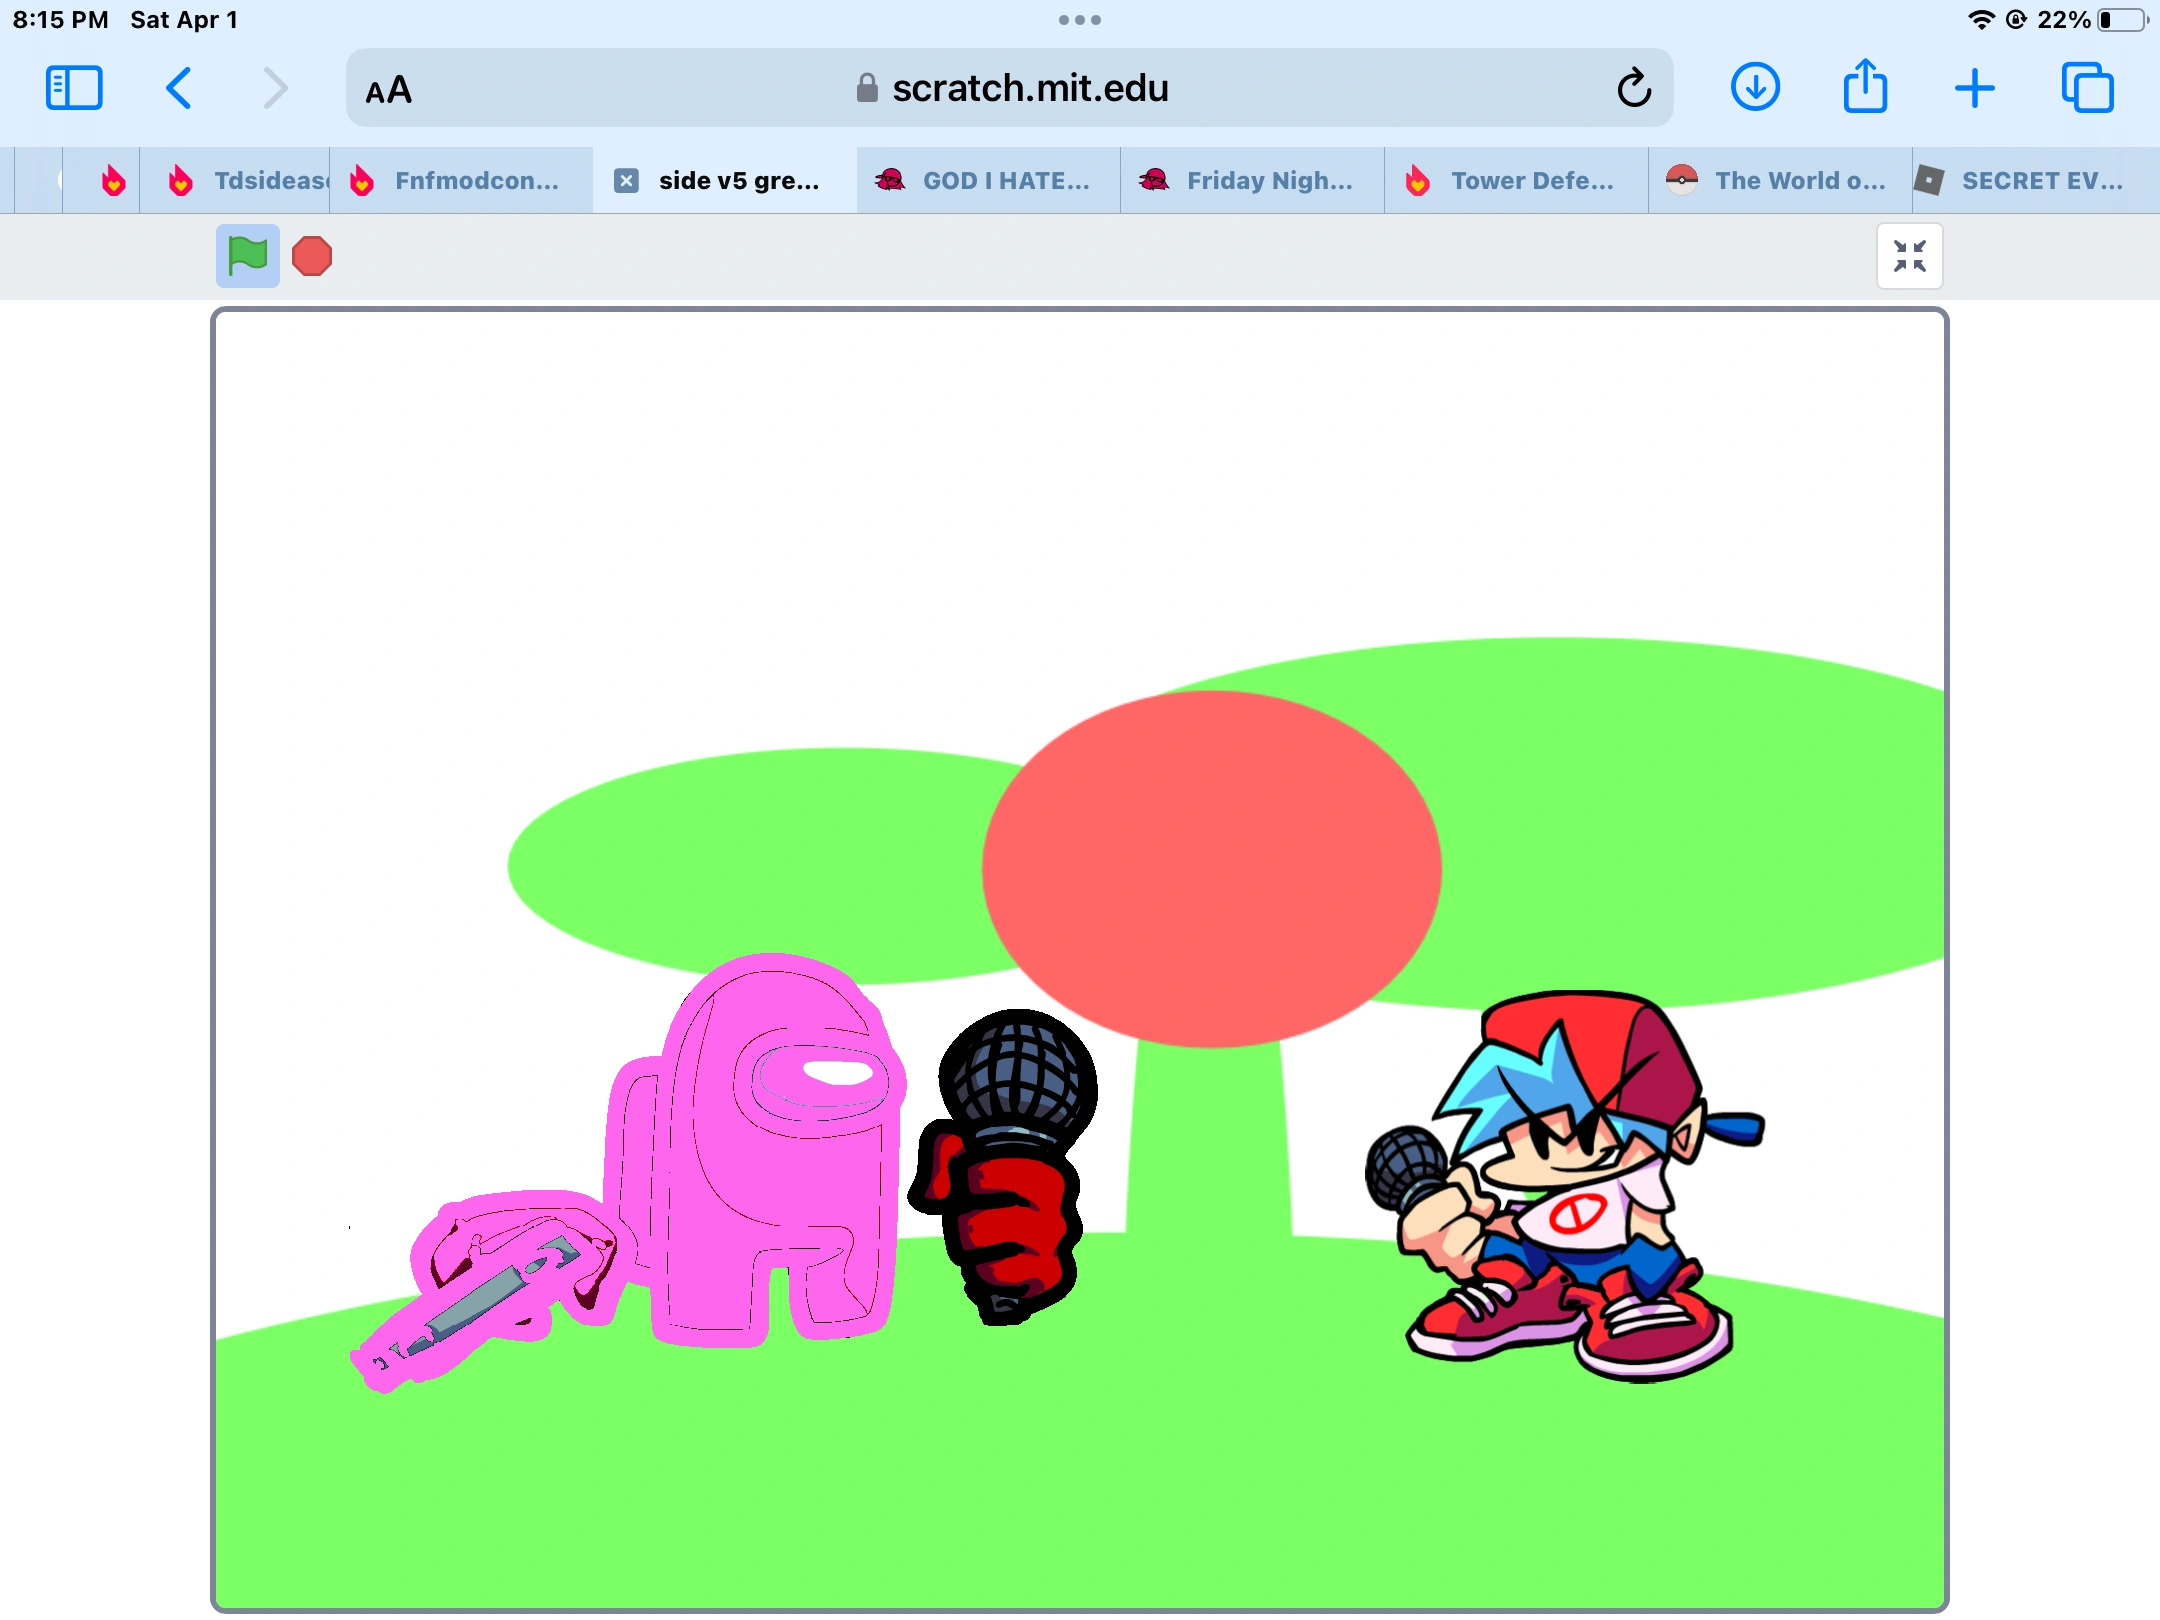Screen dimensions: 2160x1620
Task: Reload the scratch.mit.edu page
Action: (x=1634, y=88)
